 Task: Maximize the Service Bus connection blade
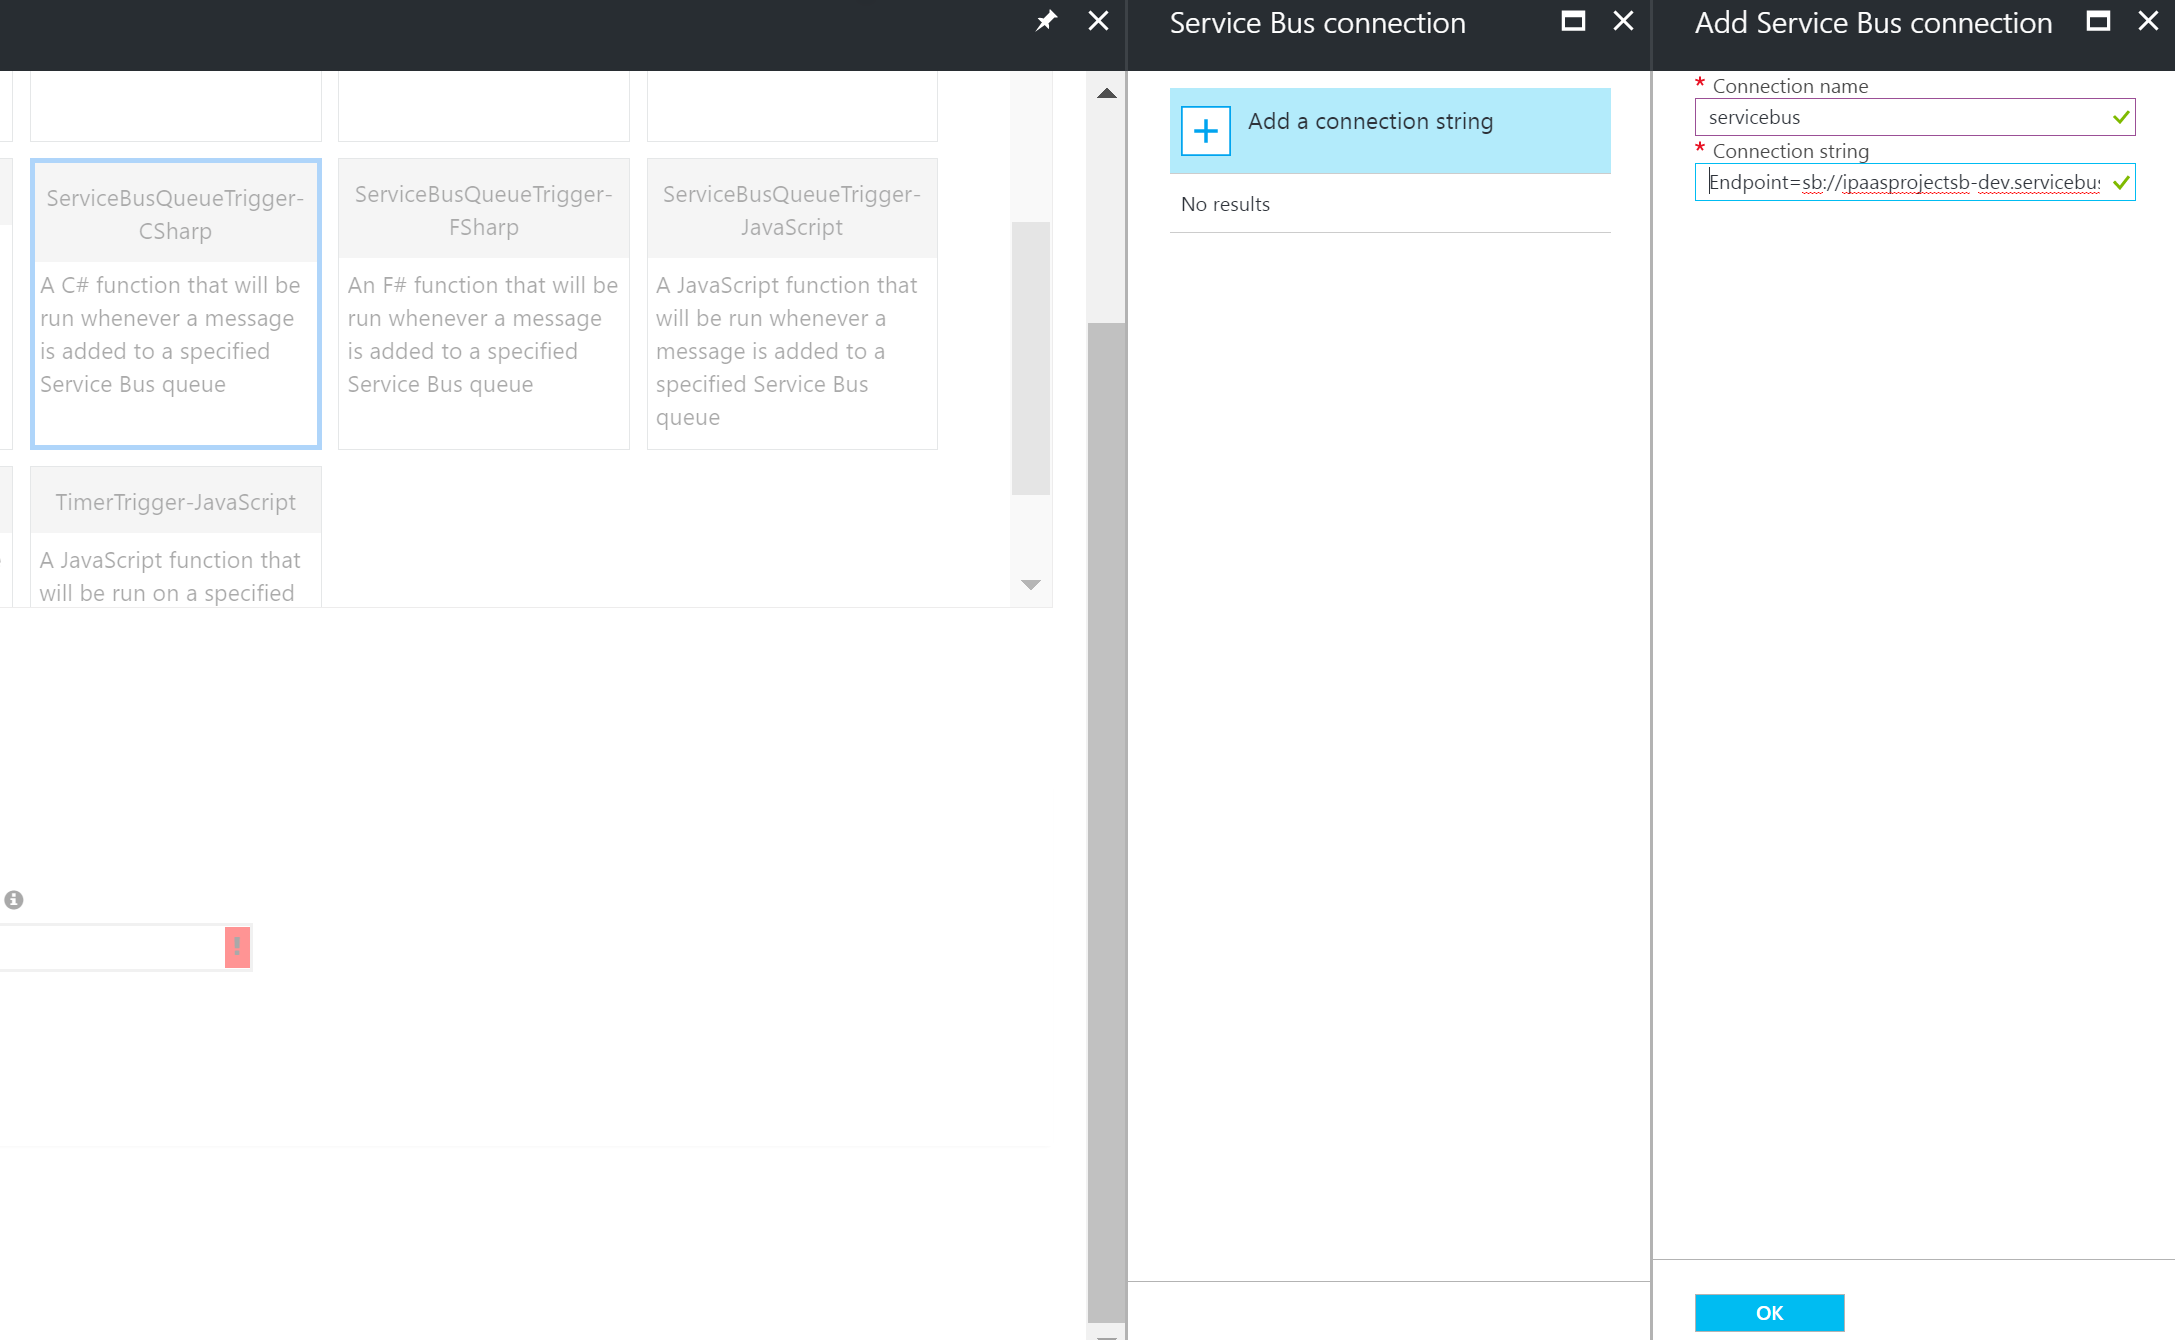pos(1573,21)
